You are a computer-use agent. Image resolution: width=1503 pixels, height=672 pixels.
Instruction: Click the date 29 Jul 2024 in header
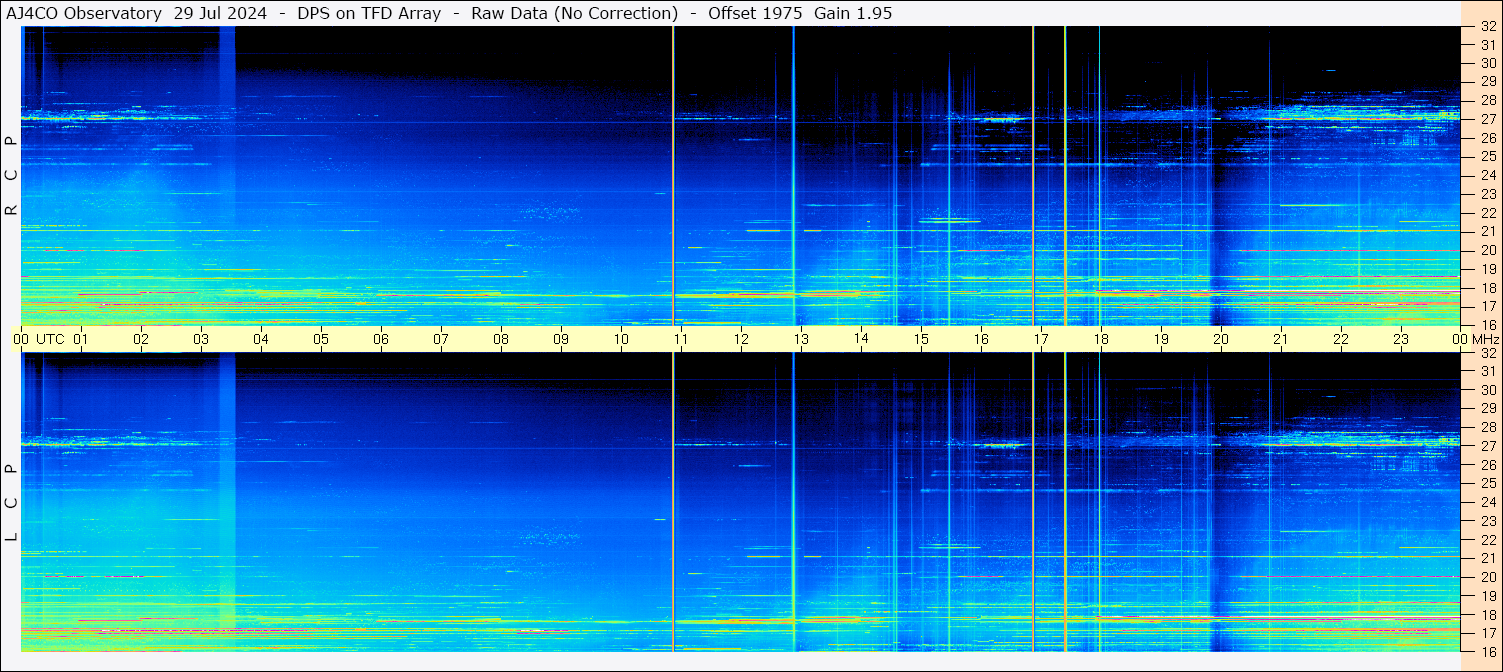tap(224, 13)
